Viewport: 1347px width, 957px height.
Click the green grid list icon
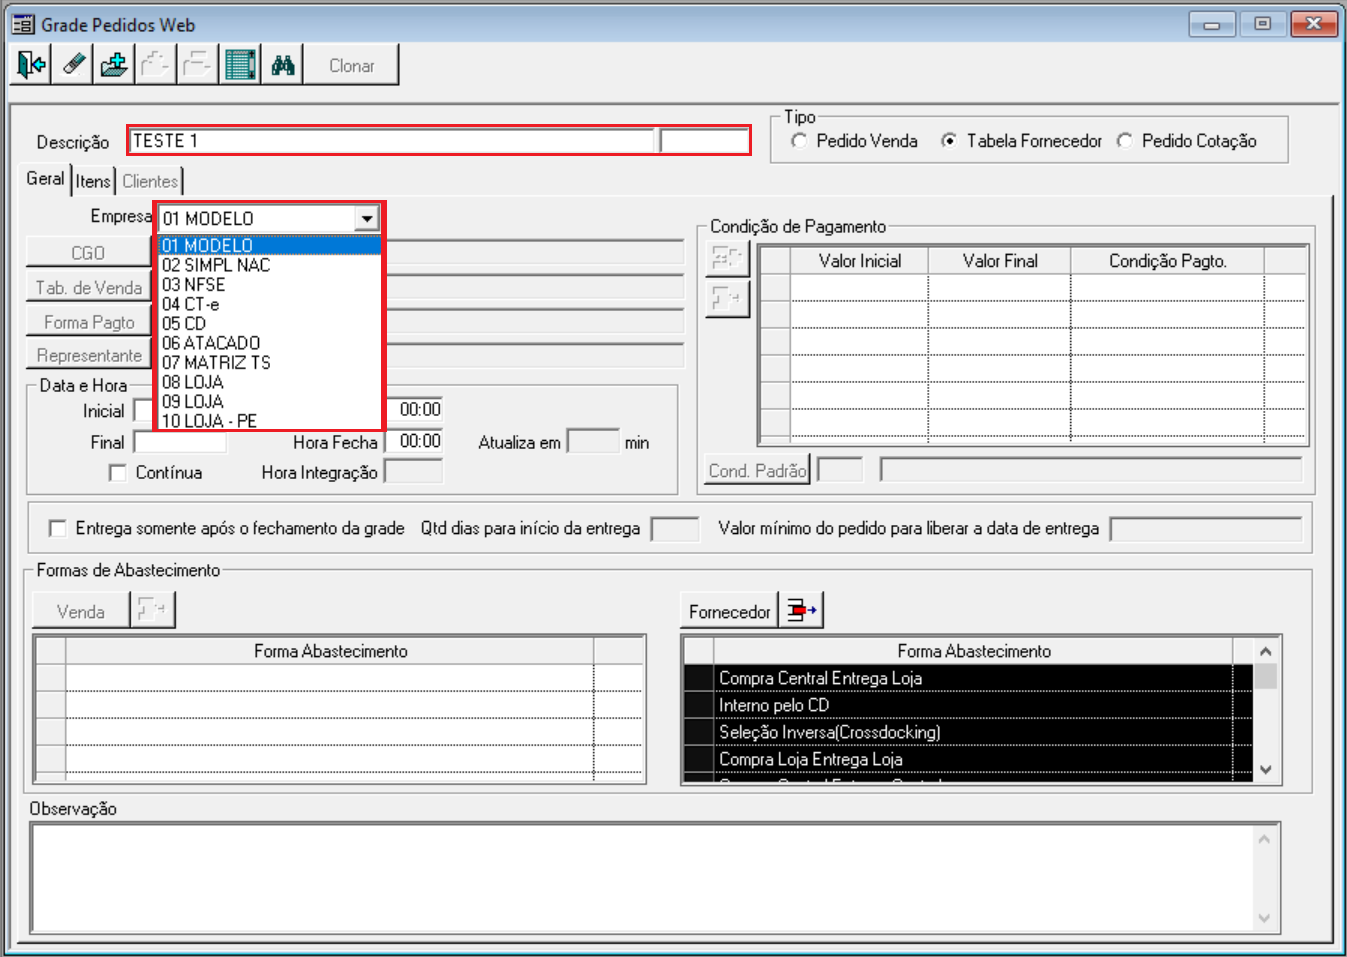click(x=240, y=65)
